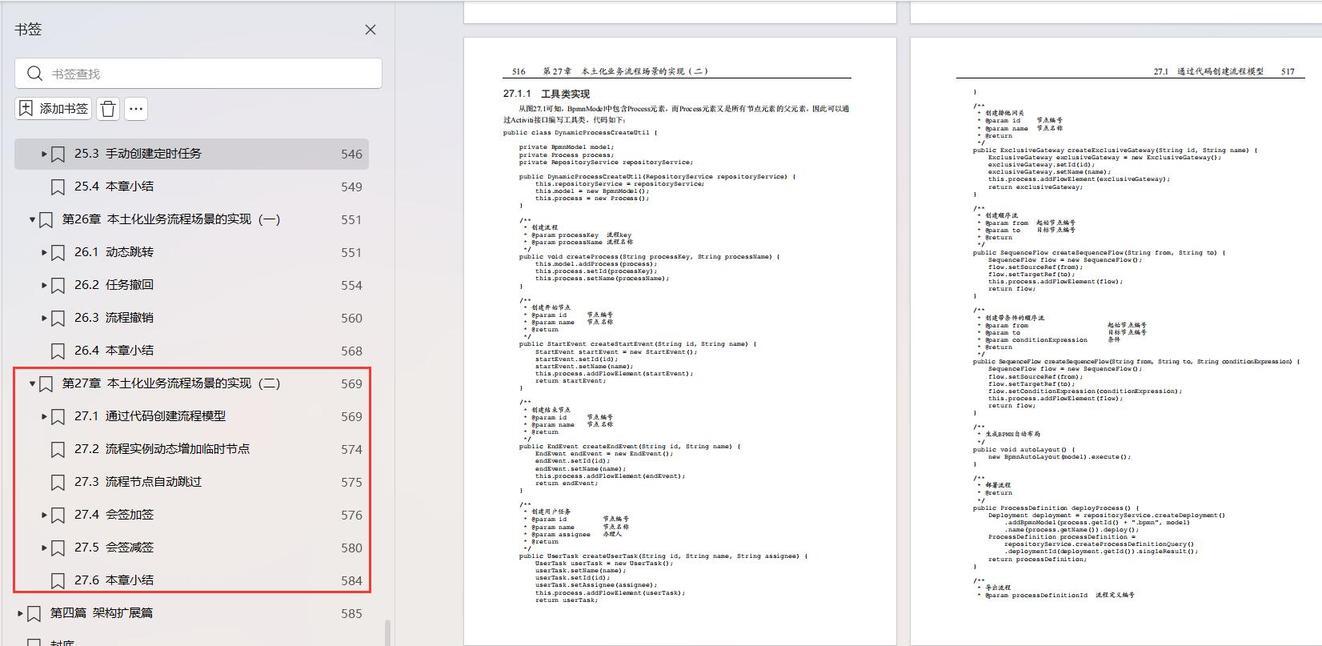This screenshot has width=1322, height=646.
Task: Click bookmark icon beside 27.2 流程实例动态增加临时节点
Action: (x=58, y=449)
